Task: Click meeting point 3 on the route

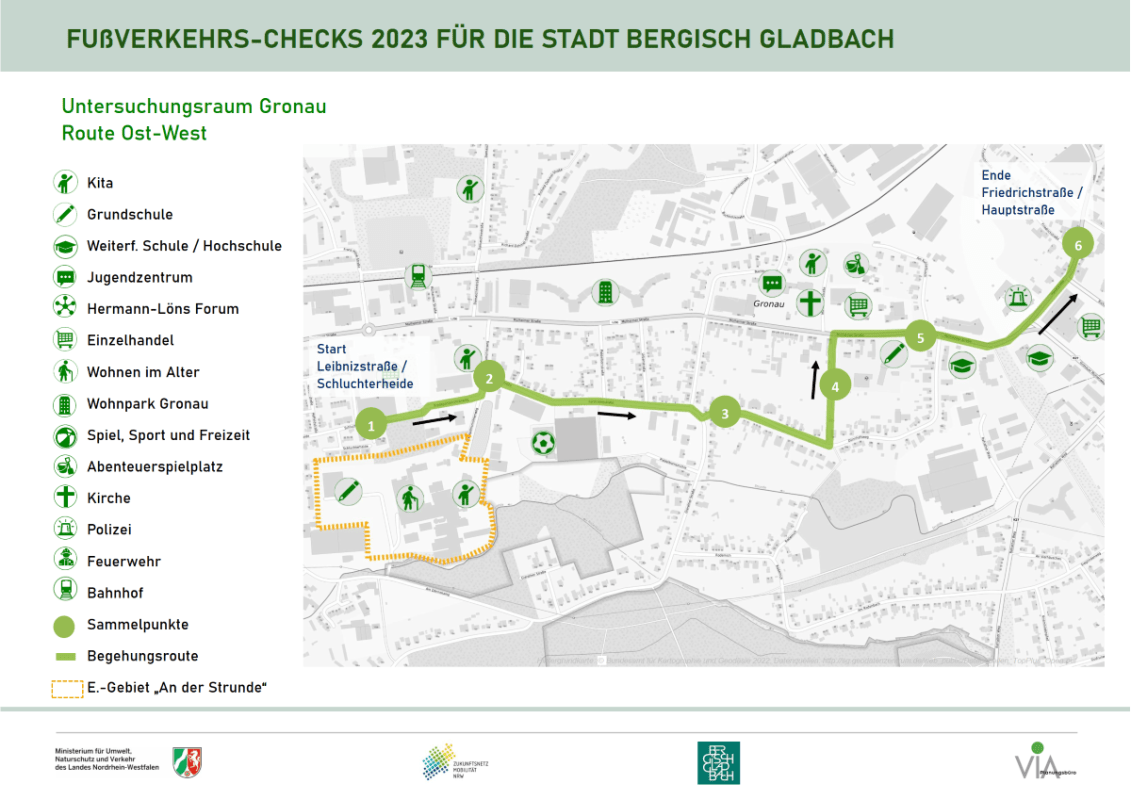Action: (x=724, y=412)
